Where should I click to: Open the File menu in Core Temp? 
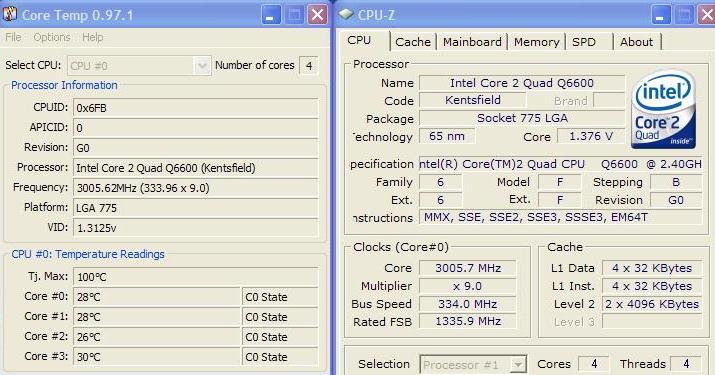coord(13,37)
